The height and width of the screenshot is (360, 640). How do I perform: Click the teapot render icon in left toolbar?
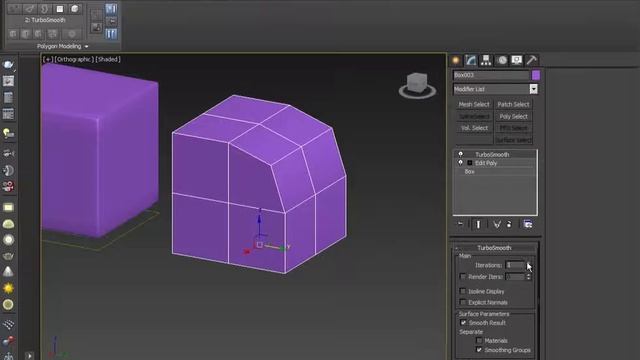tap(8, 64)
